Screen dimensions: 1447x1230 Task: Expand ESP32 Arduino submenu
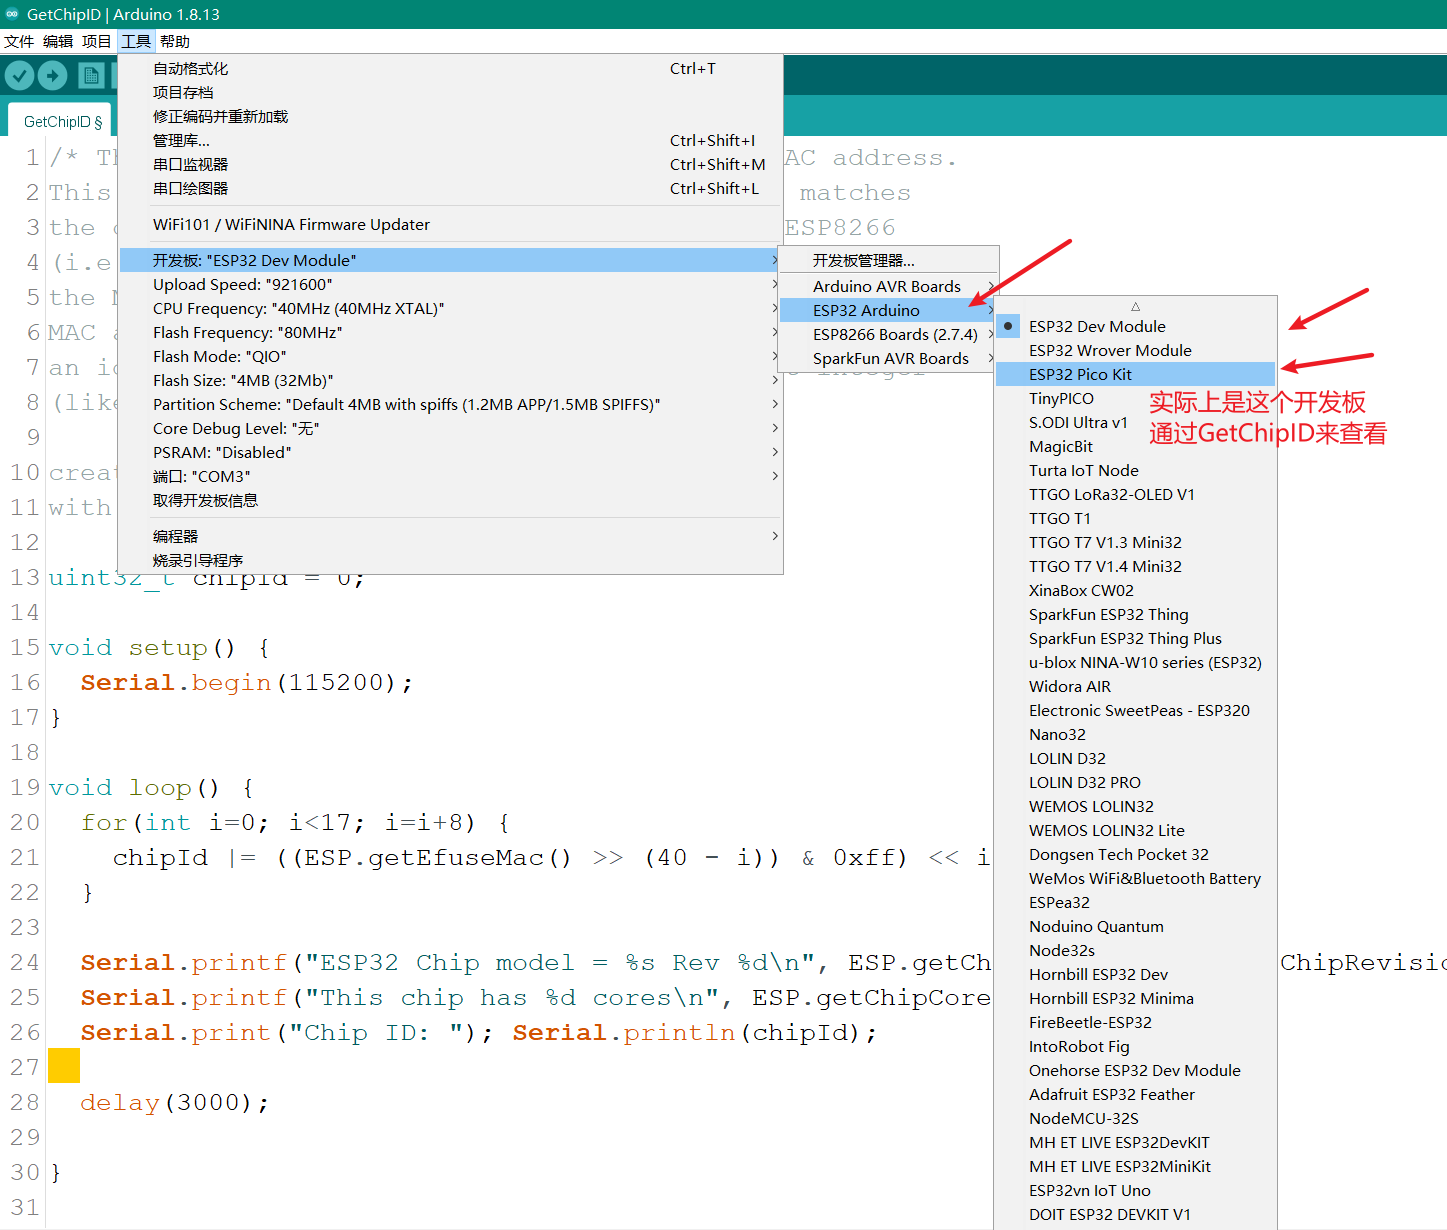tap(888, 310)
